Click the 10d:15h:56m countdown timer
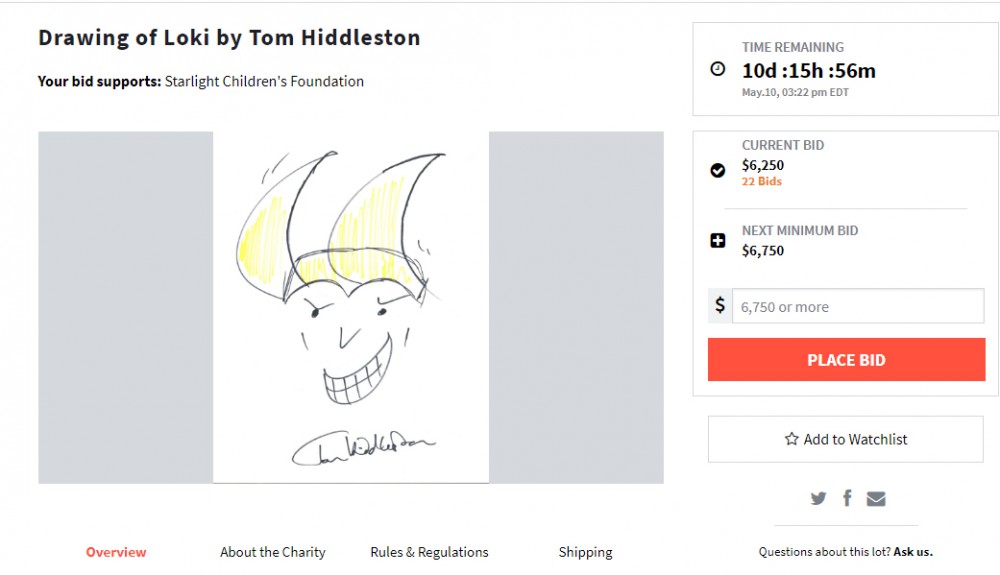 click(x=808, y=70)
